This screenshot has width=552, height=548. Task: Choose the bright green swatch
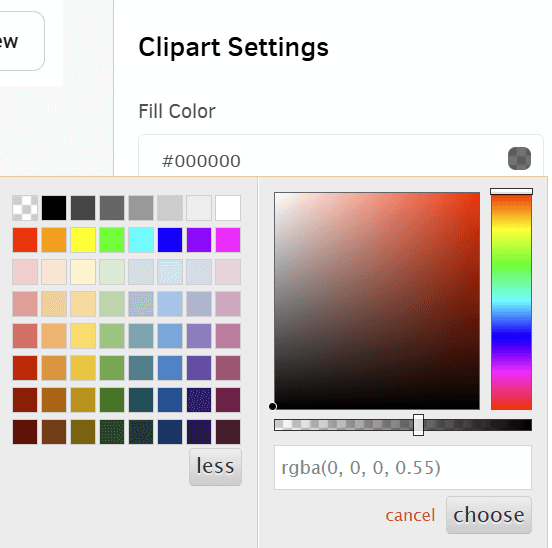click(x=112, y=240)
